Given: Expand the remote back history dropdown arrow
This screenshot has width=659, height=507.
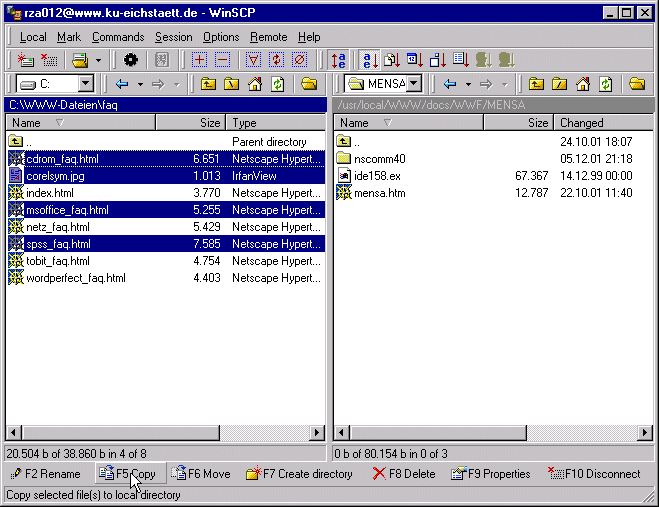Looking at the screenshot, I should click(468, 84).
